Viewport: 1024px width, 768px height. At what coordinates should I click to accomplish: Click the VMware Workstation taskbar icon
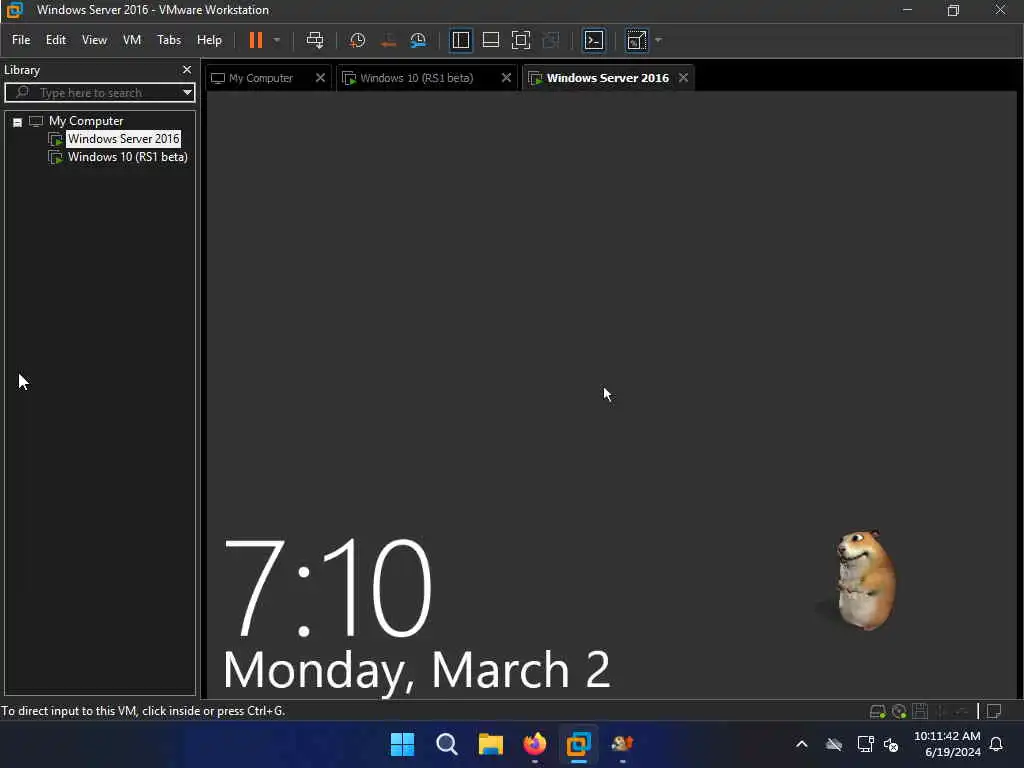(579, 744)
